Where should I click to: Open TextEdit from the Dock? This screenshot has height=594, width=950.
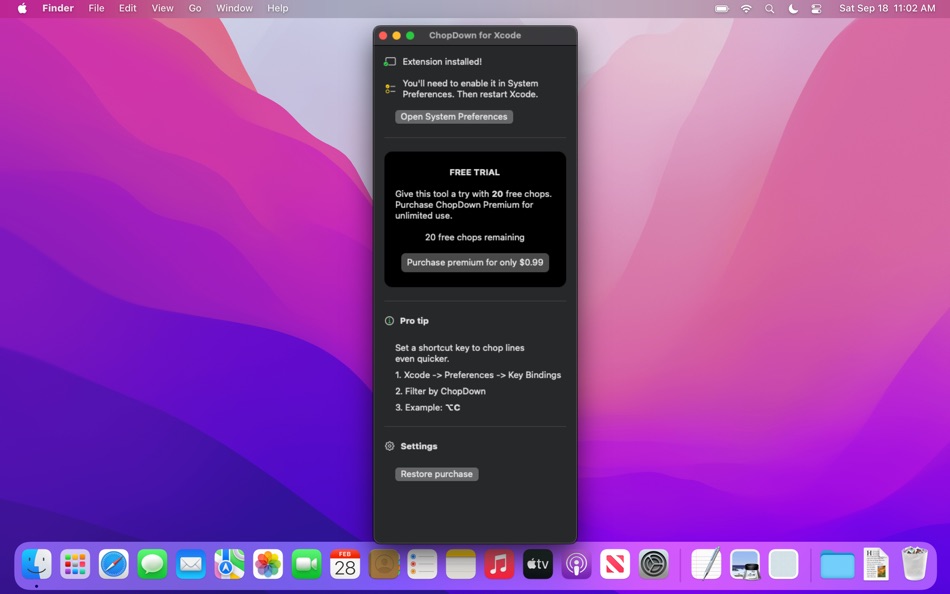click(706, 564)
